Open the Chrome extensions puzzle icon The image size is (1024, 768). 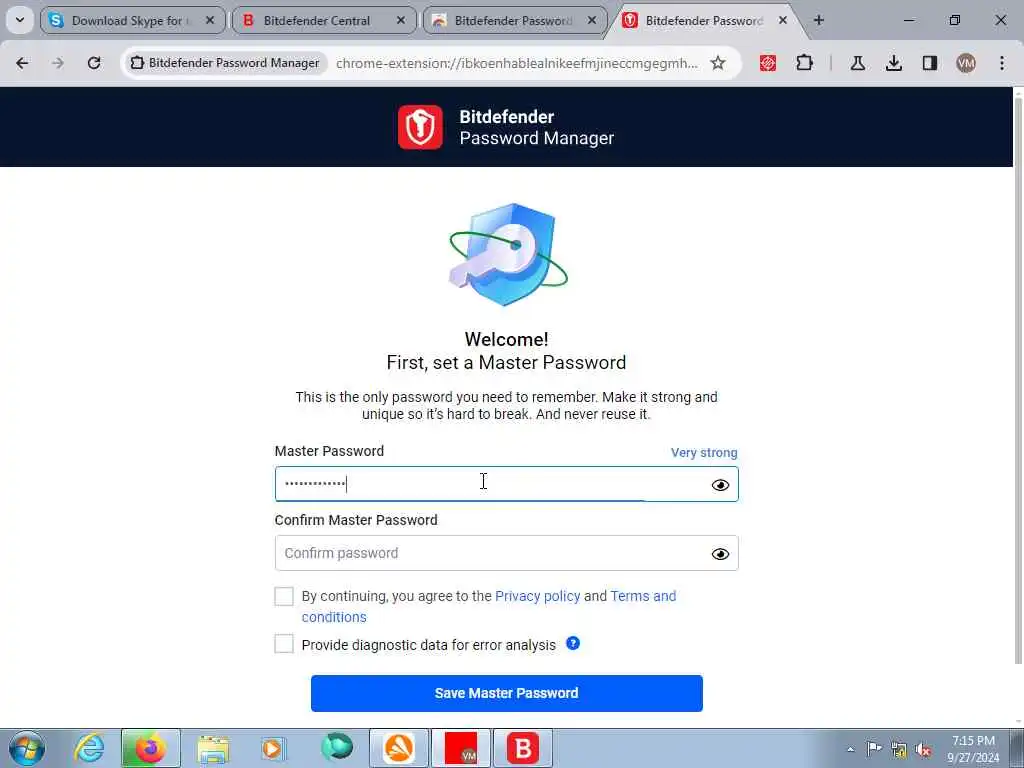(x=805, y=63)
